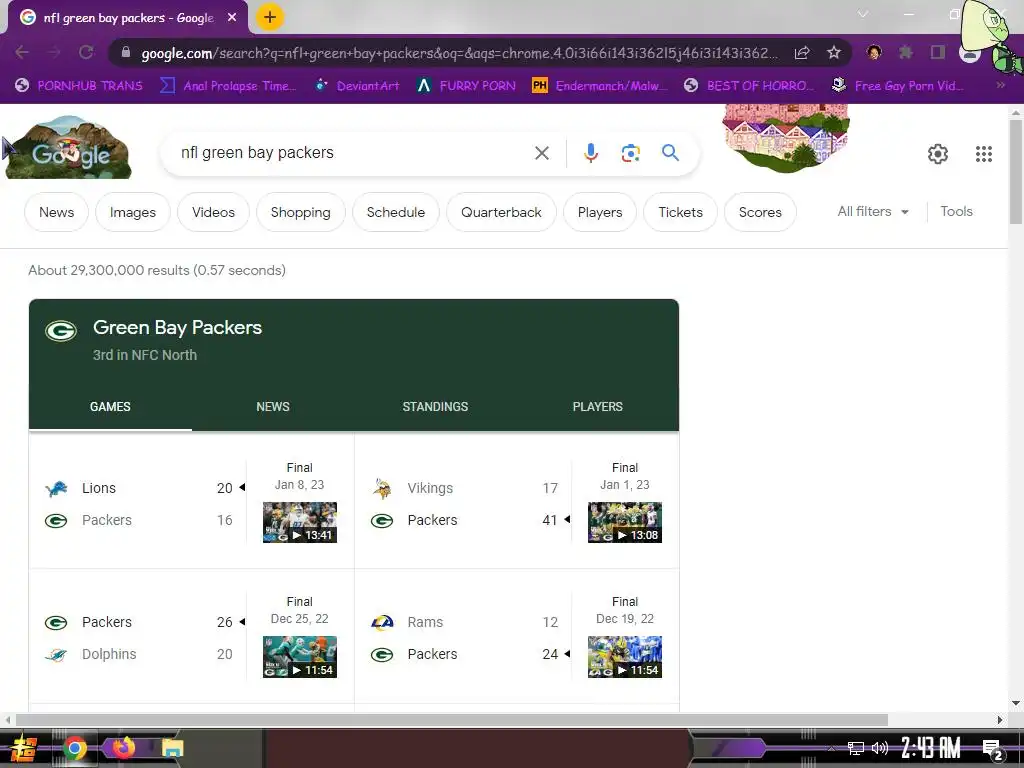Reload the current page

pyautogui.click(x=86, y=52)
